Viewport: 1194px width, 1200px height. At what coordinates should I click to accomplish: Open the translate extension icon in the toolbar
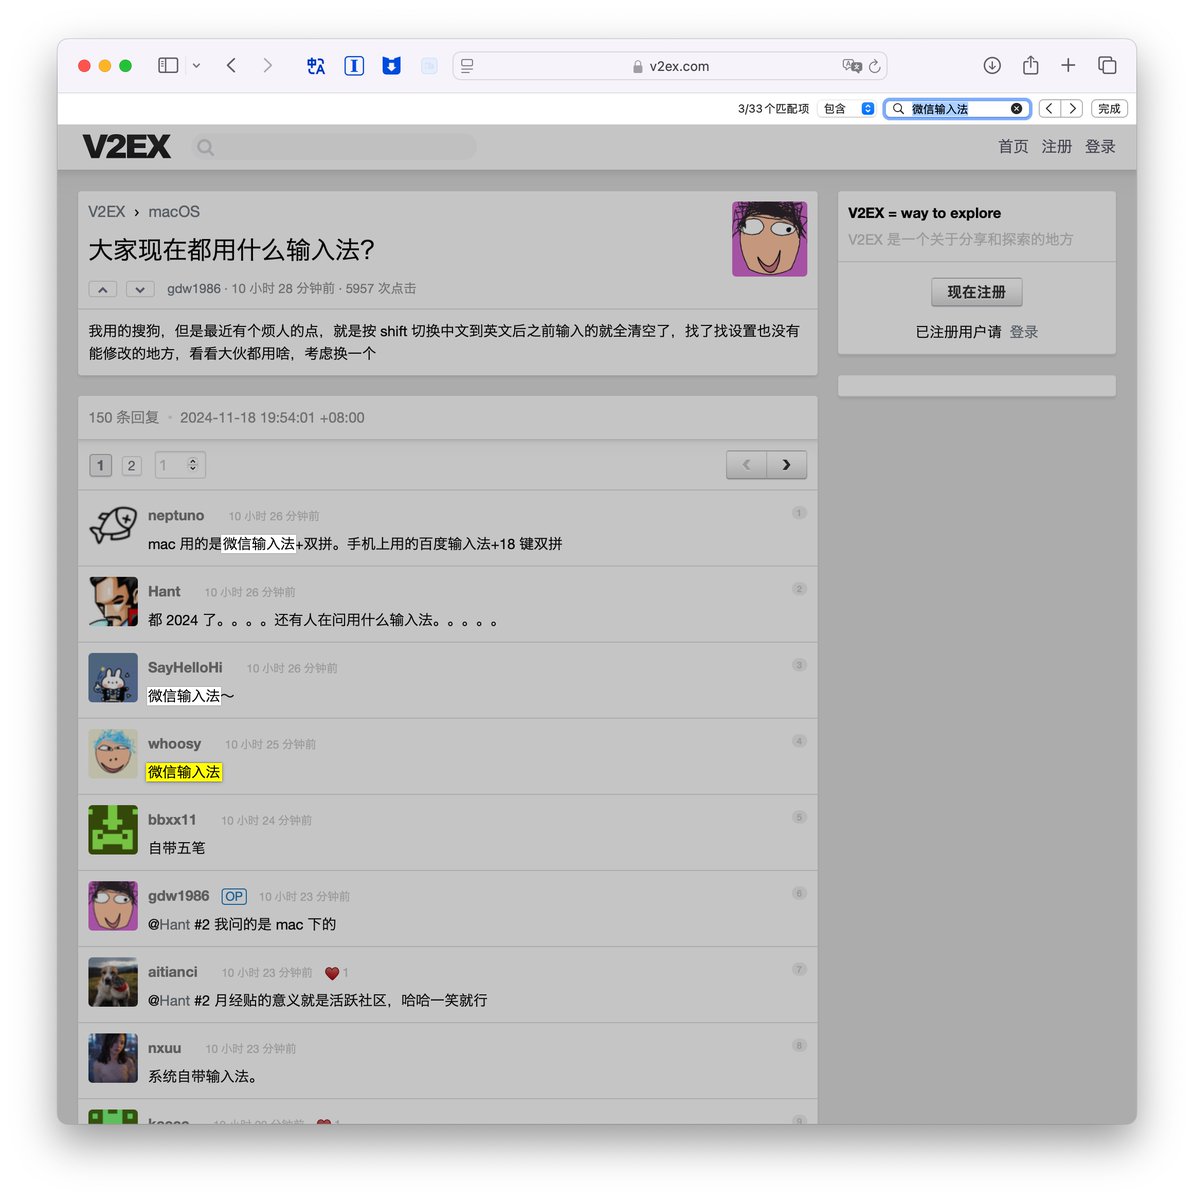click(316, 66)
